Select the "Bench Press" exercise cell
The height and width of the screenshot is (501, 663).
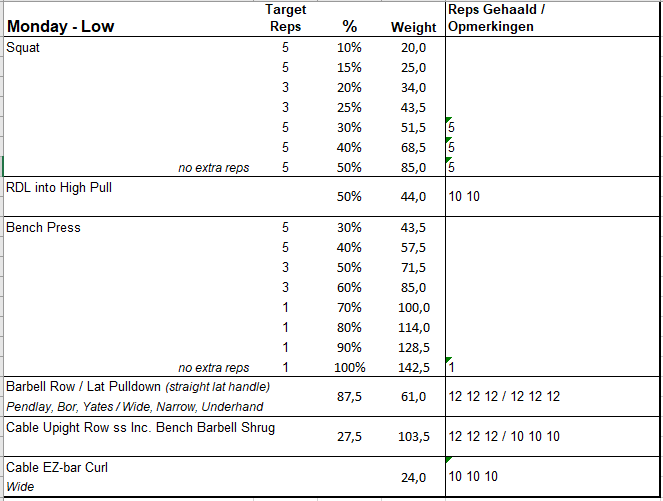[44, 228]
